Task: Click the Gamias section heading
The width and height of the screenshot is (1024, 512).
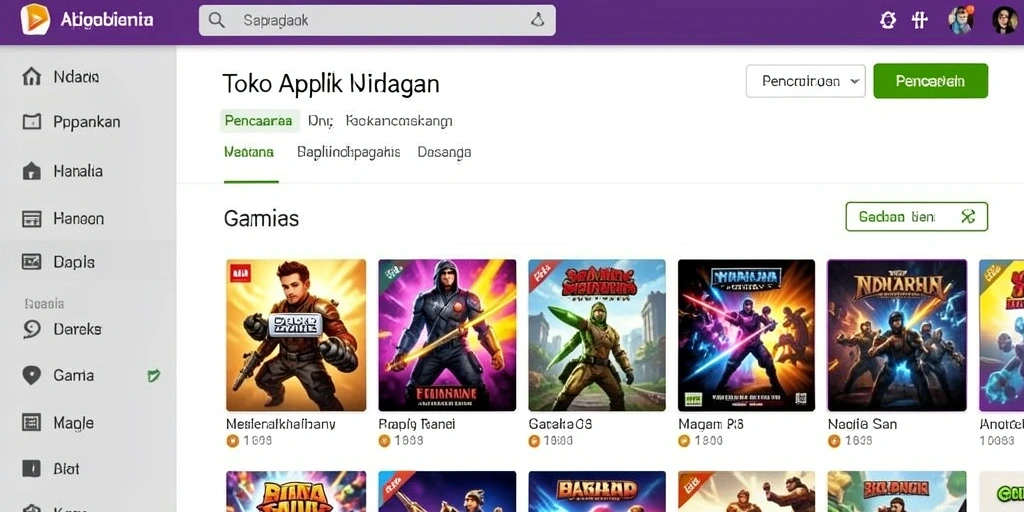Action: [x=261, y=218]
